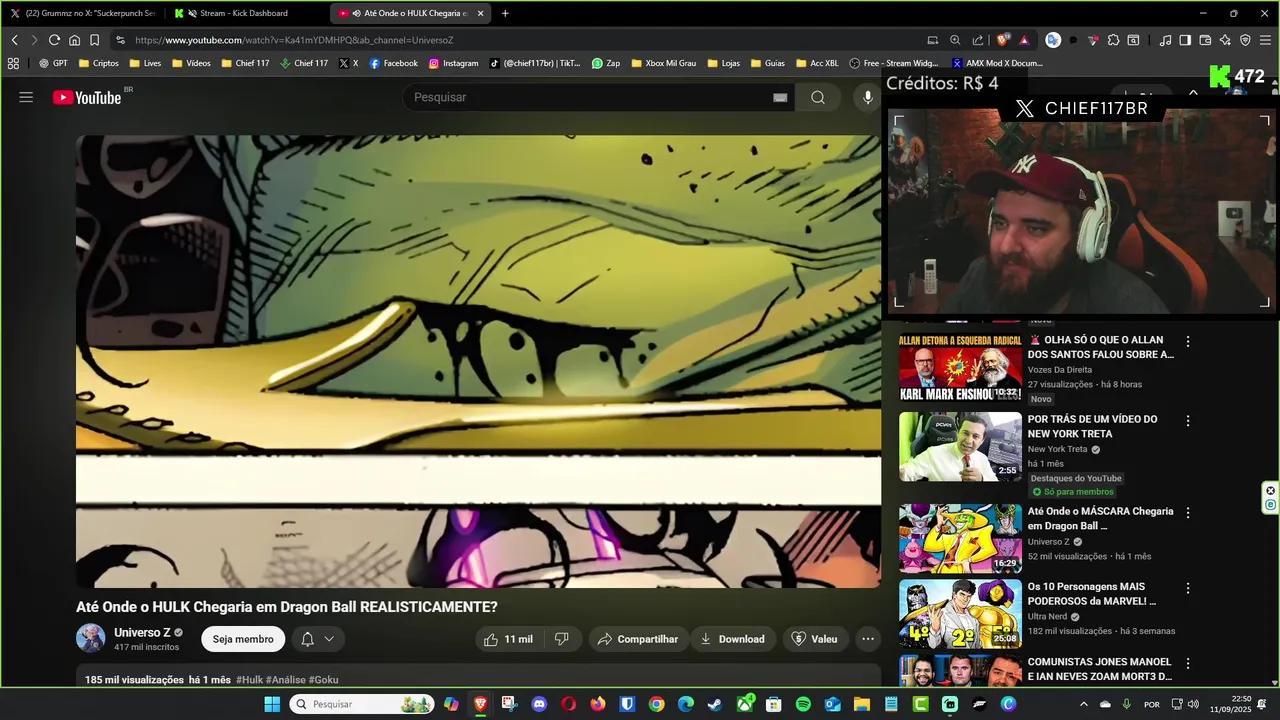The width and height of the screenshot is (1280, 720).
Task: Start voice search with the microphone icon
Action: [868, 97]
